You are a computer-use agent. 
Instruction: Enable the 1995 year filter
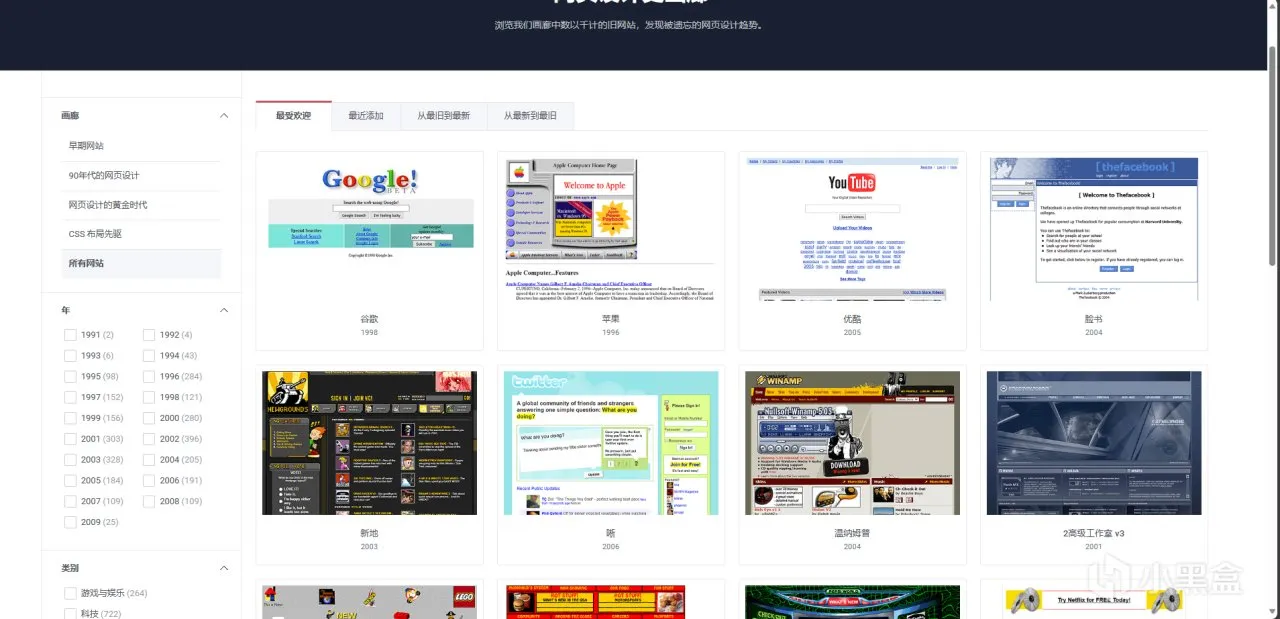coord(70,377)
